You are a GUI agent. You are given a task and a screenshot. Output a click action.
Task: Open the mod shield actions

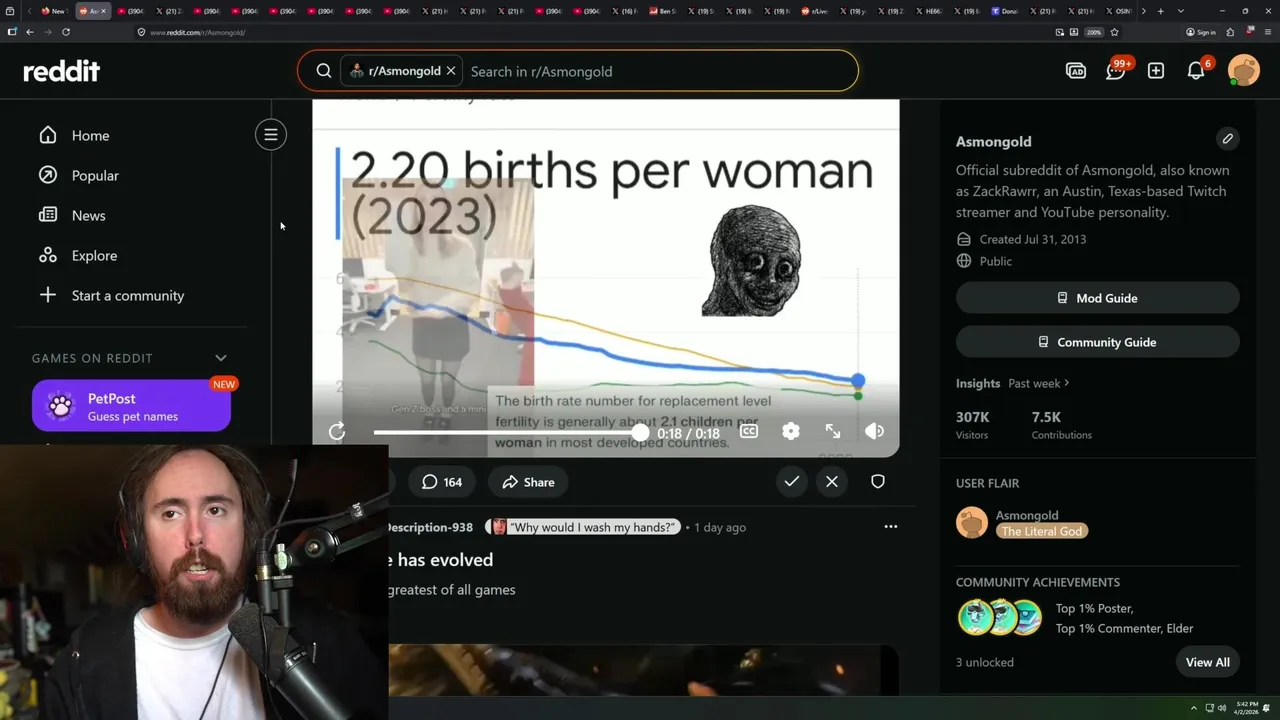[x=878, y=482]
